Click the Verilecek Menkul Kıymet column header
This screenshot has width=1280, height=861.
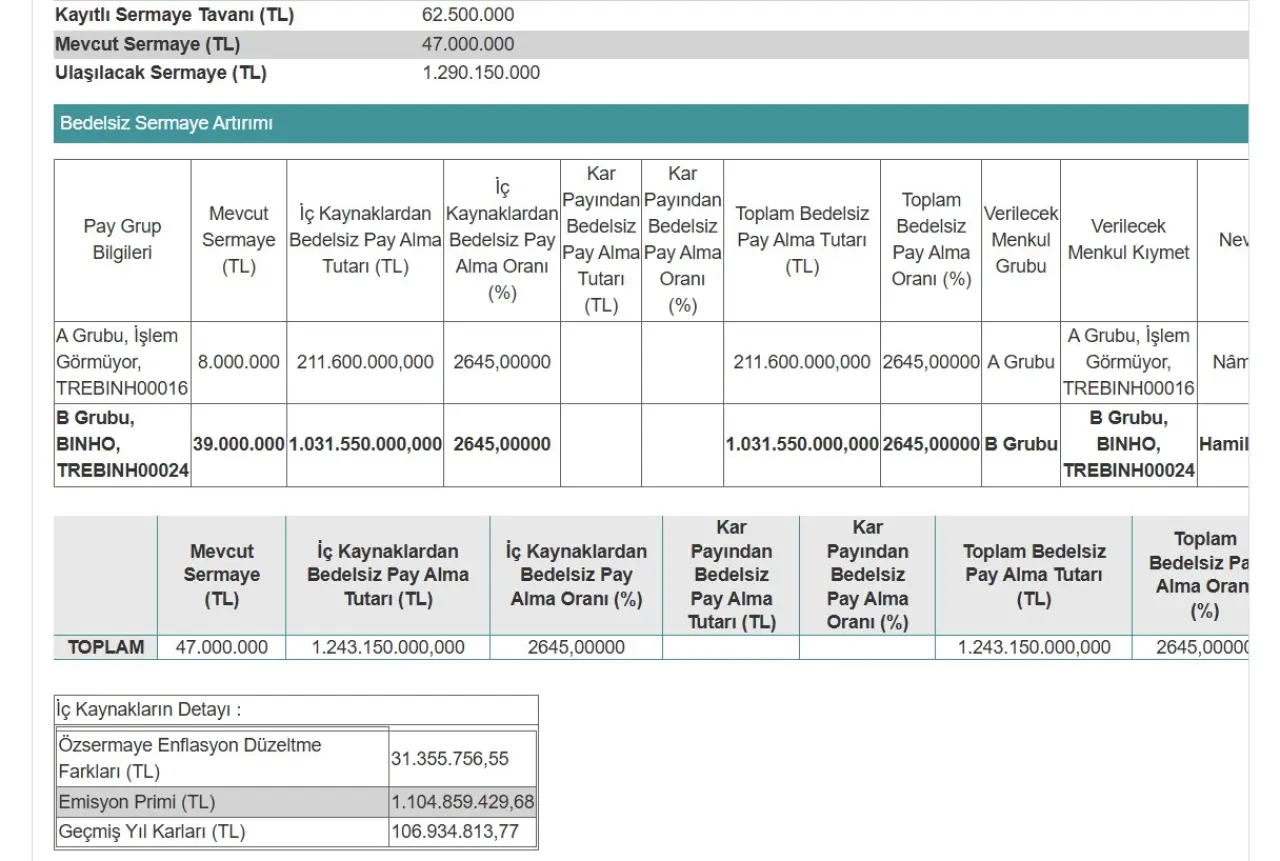click(x=1128, y=240)
